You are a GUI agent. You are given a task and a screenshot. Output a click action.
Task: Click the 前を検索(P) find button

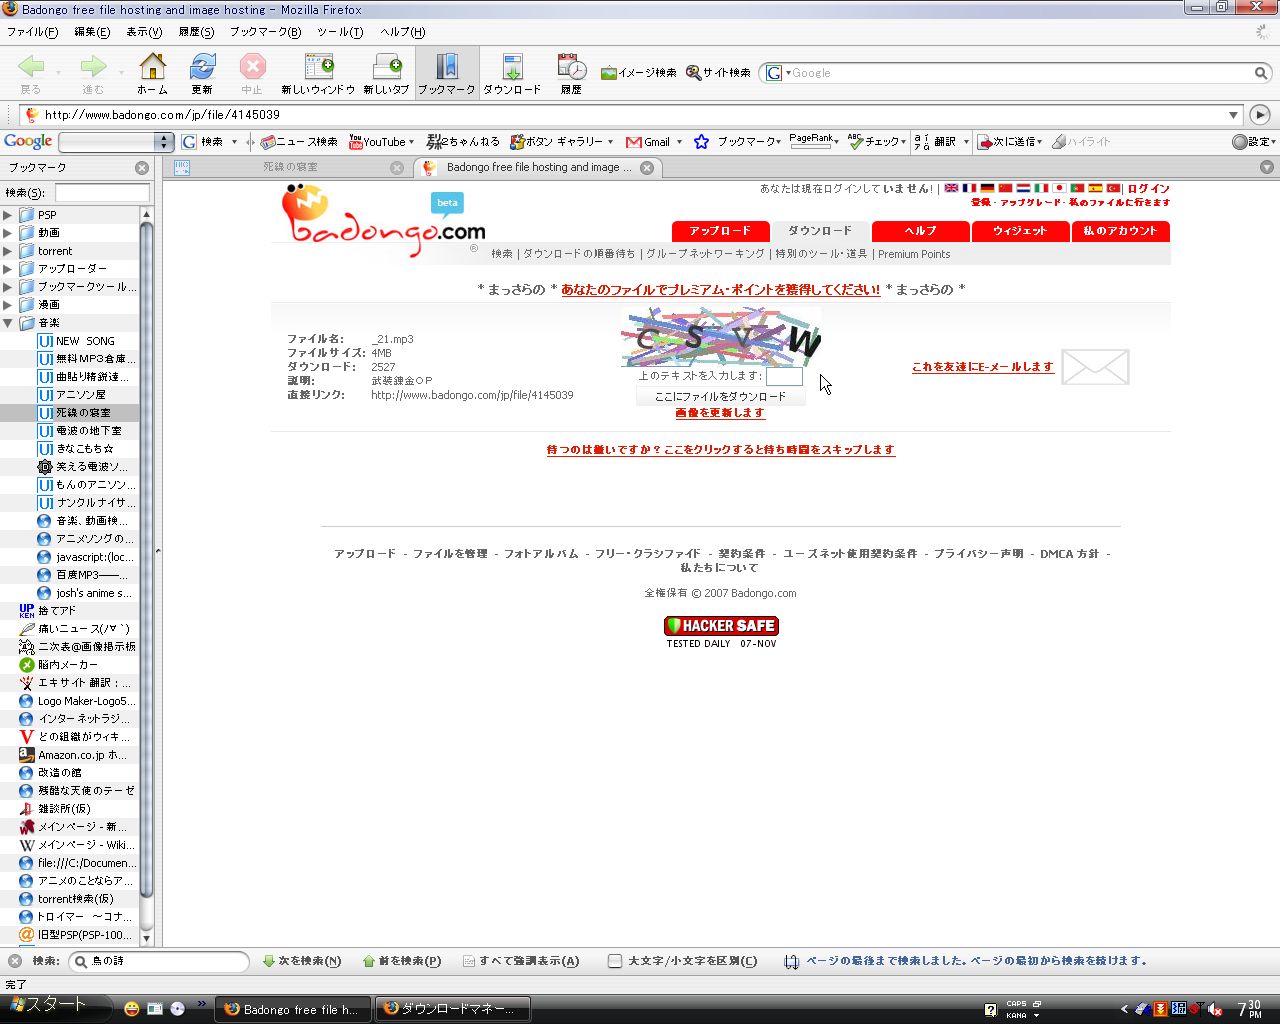click(401, 961)
